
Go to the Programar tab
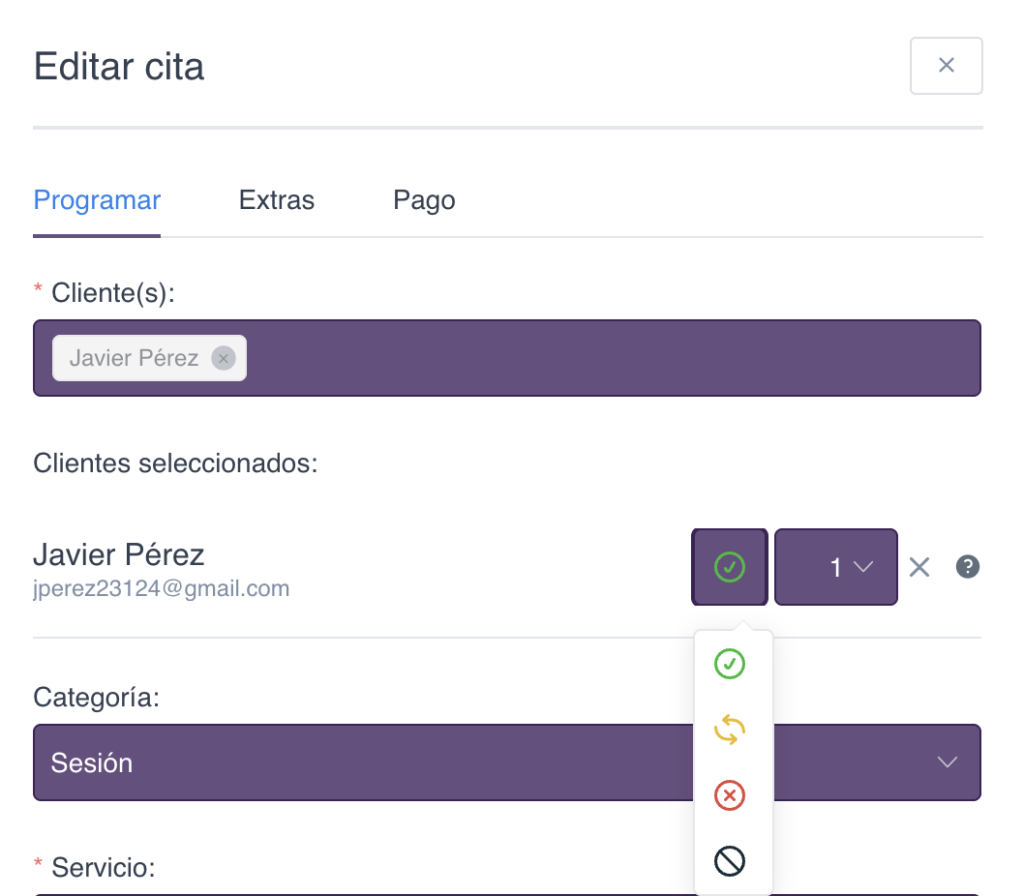pyautogui.click(x=97, y=200)
